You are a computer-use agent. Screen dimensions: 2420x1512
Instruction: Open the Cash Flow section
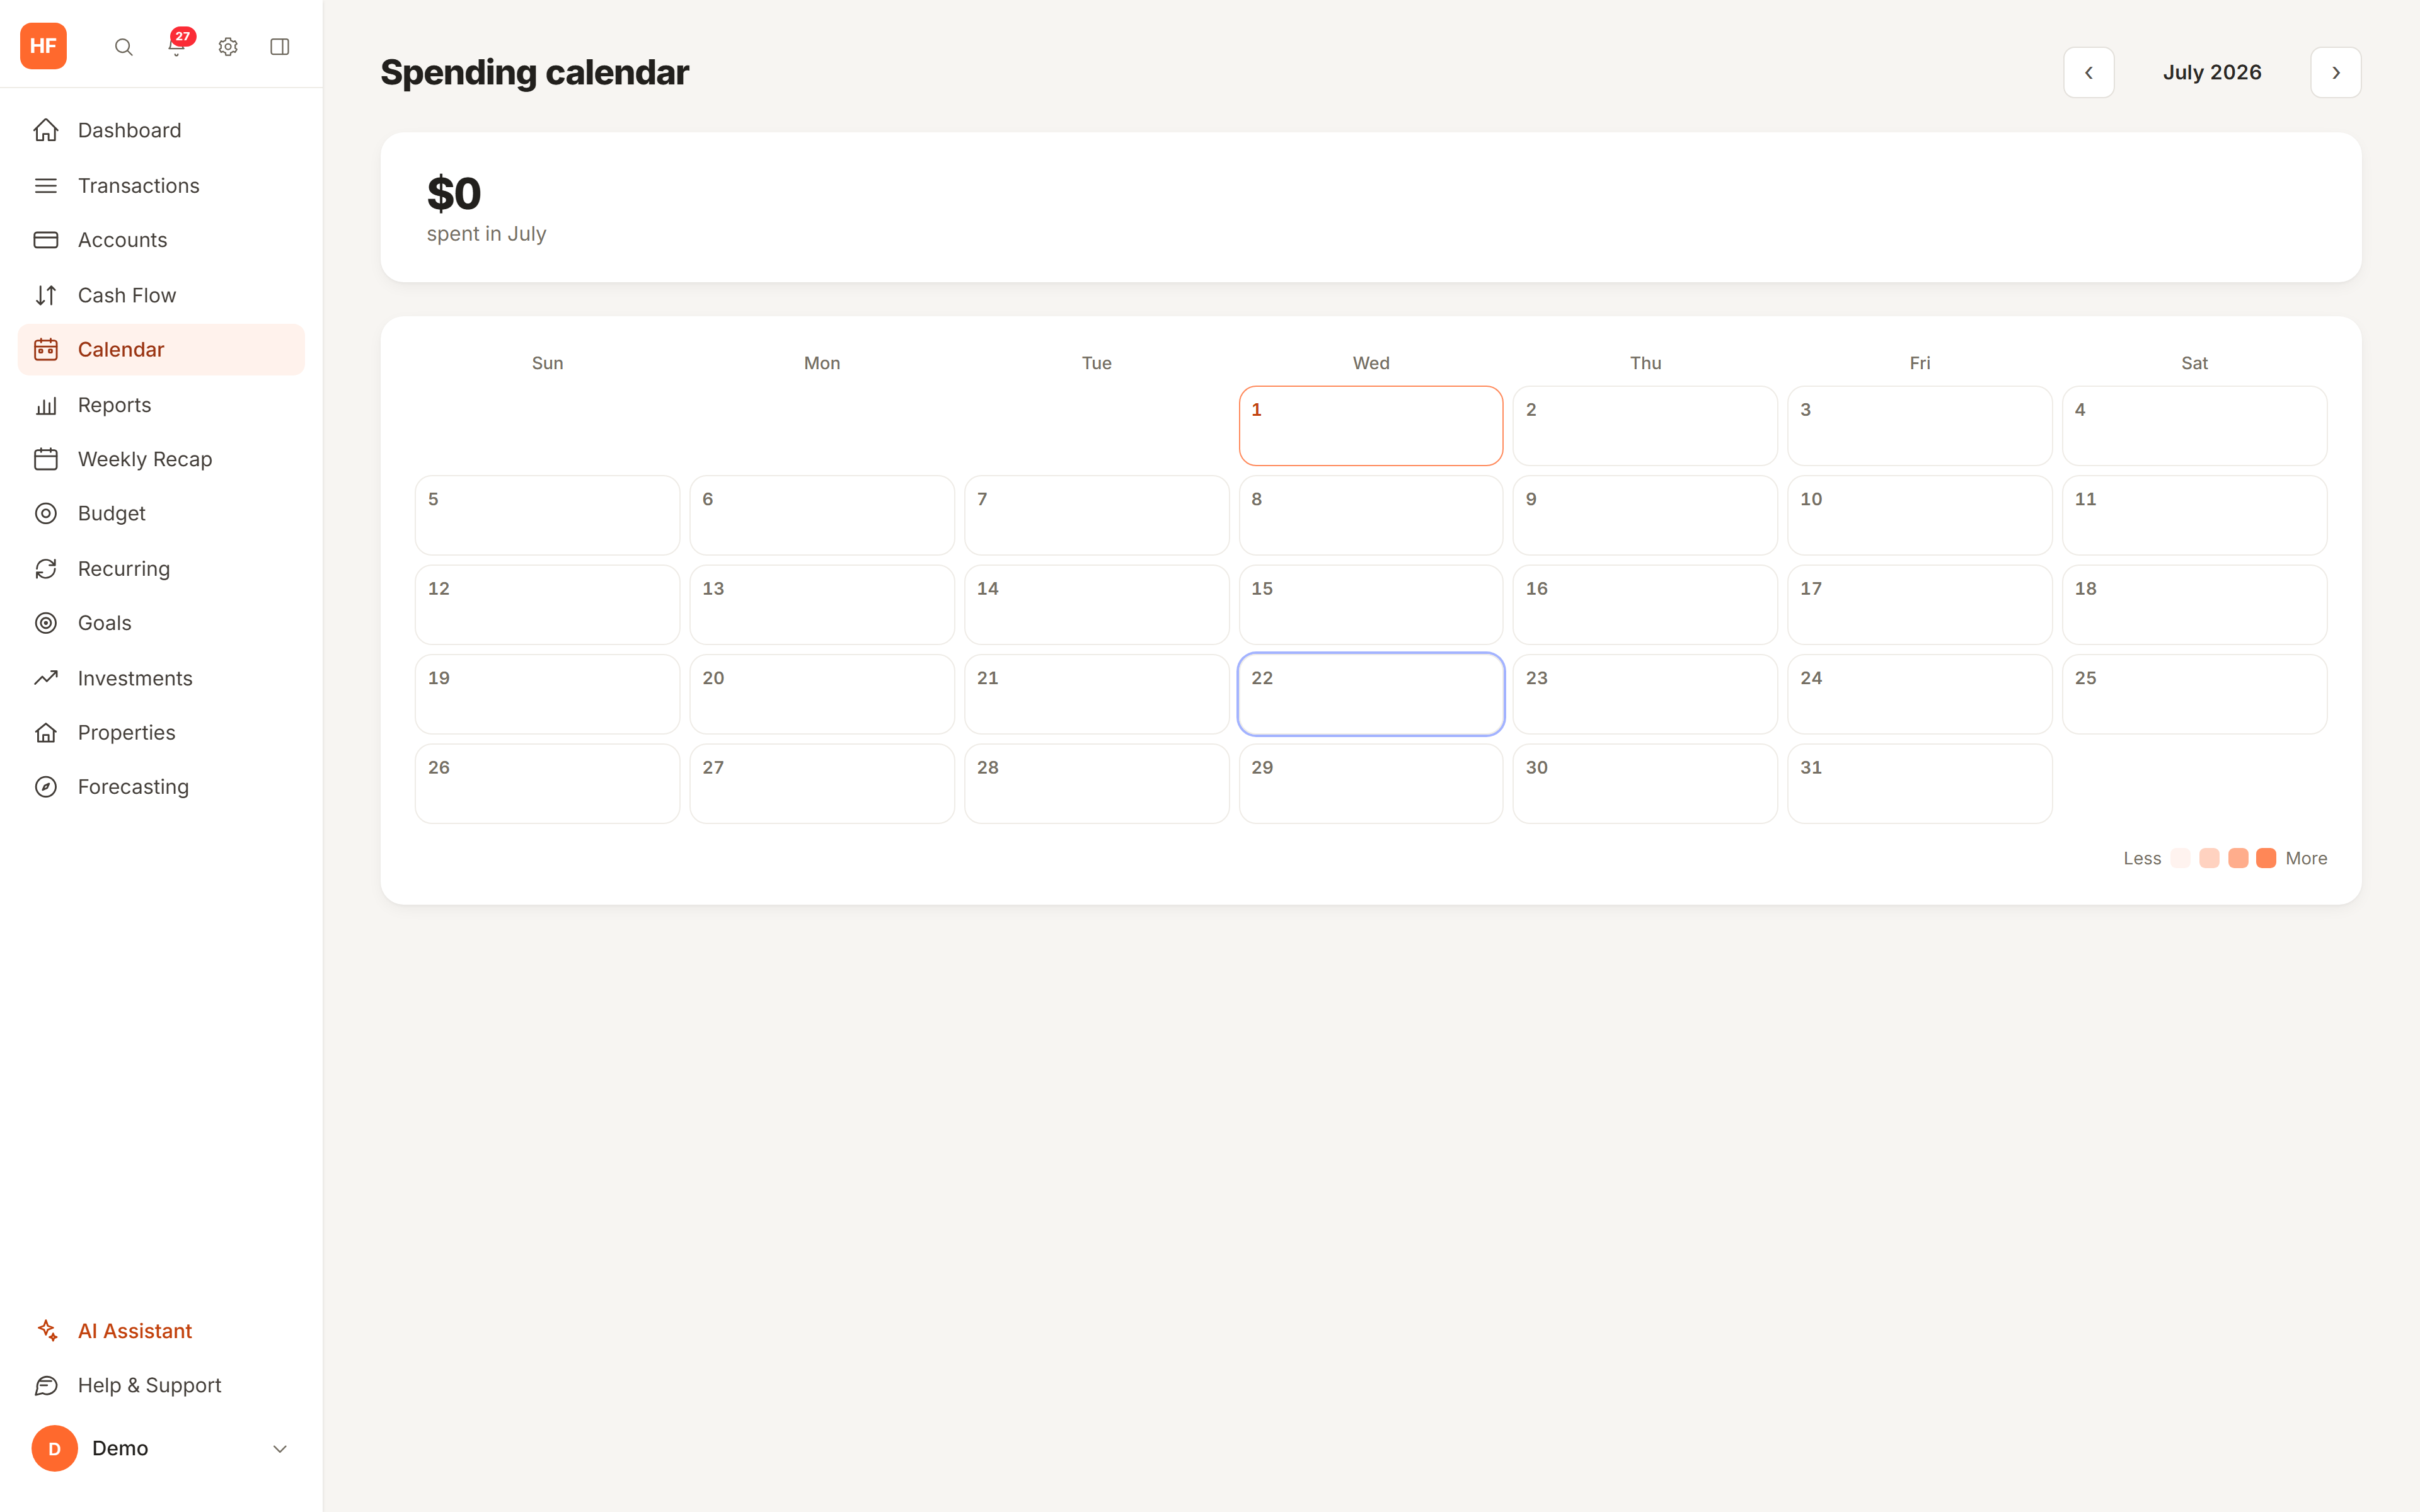(161, 295)
